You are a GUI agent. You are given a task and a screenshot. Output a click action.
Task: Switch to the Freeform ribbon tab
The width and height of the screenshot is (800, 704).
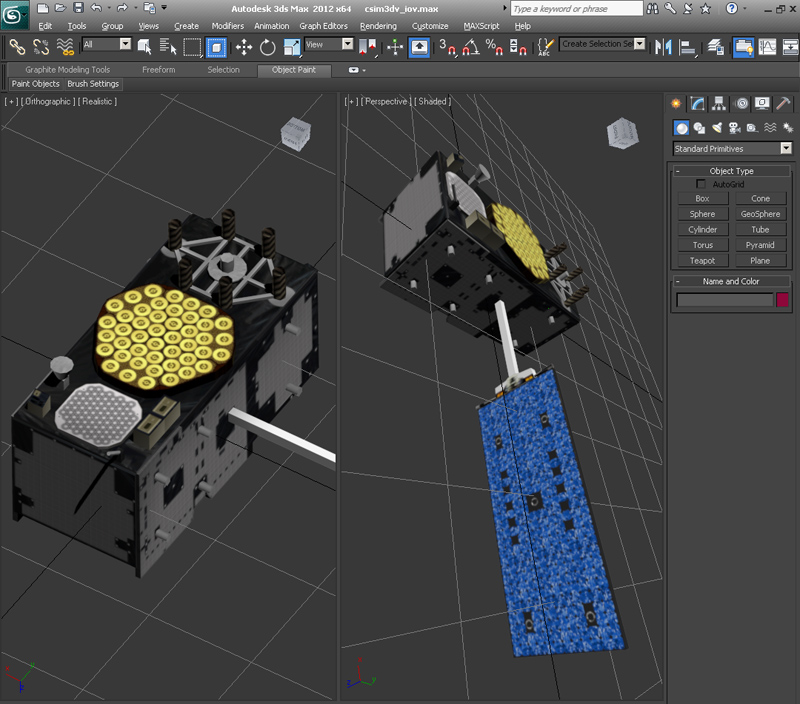pos(158,70)
